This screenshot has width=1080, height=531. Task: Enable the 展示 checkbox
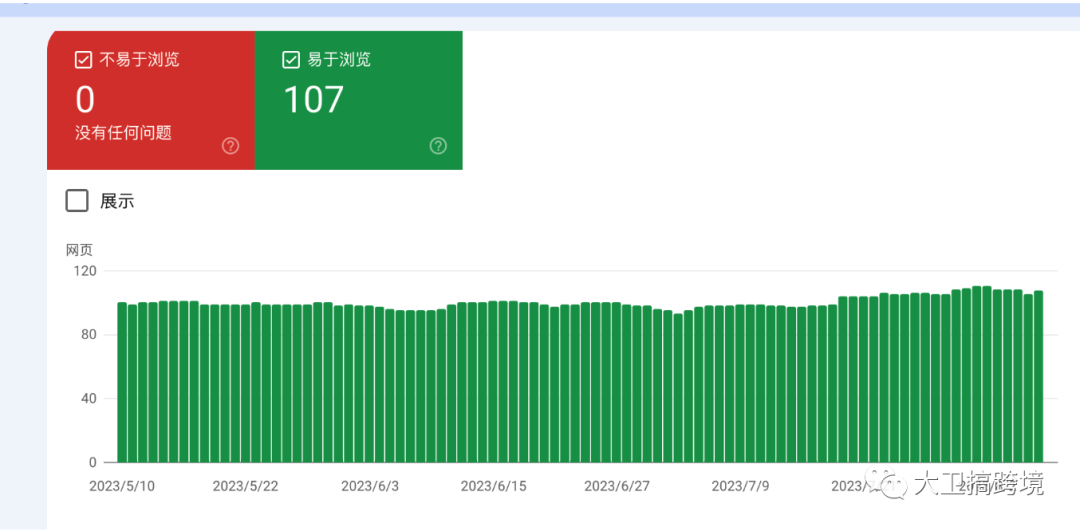tap(77, 201)
